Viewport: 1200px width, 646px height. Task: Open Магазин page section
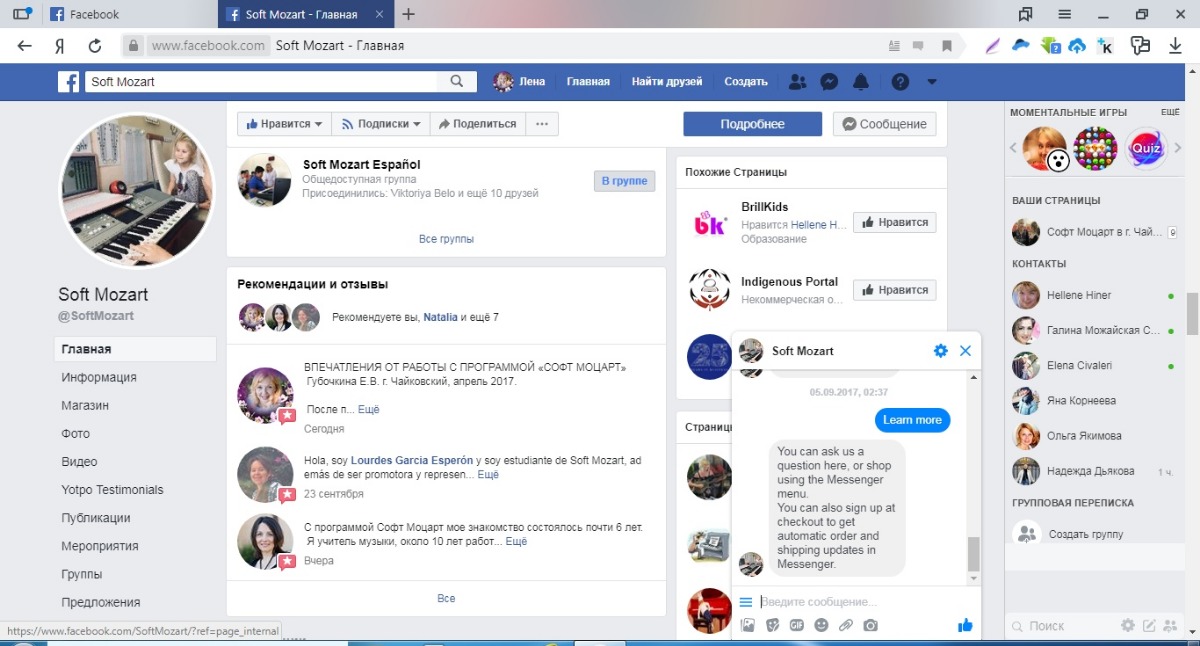85,406
